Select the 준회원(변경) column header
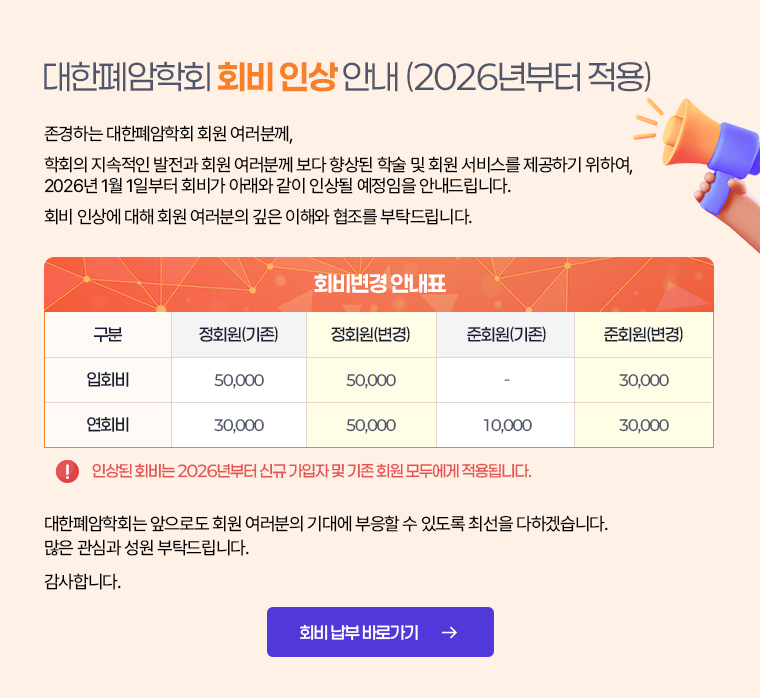Viewport: 760px width, 698px height. point(643,335)
